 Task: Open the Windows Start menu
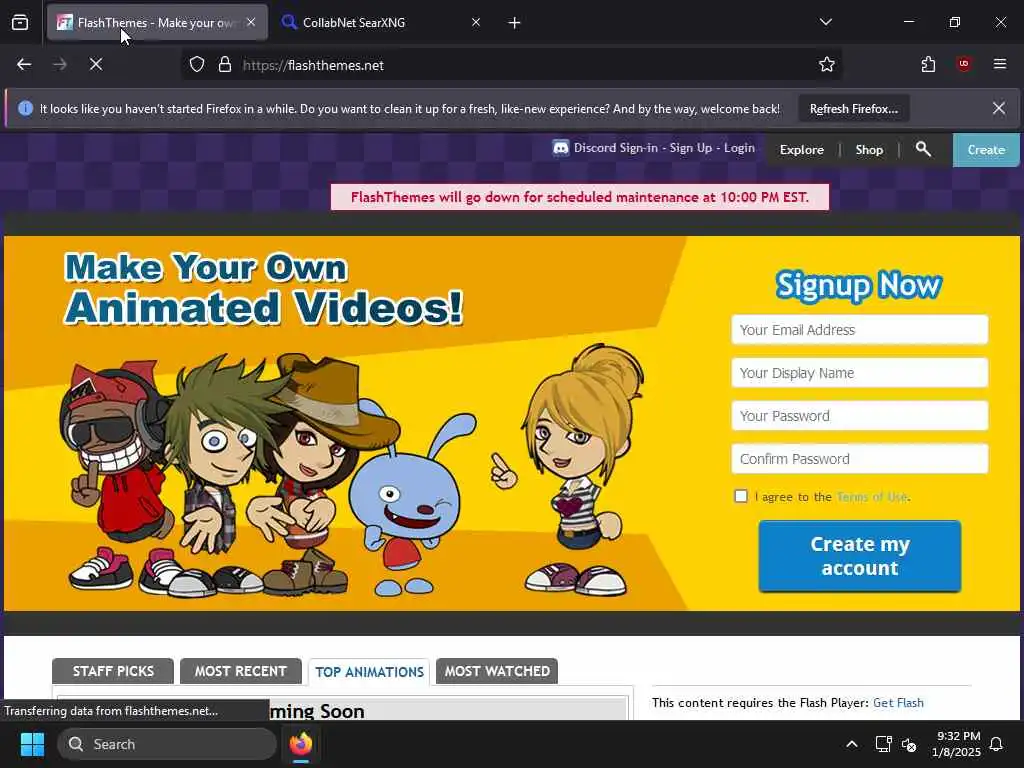click(32, 744)
